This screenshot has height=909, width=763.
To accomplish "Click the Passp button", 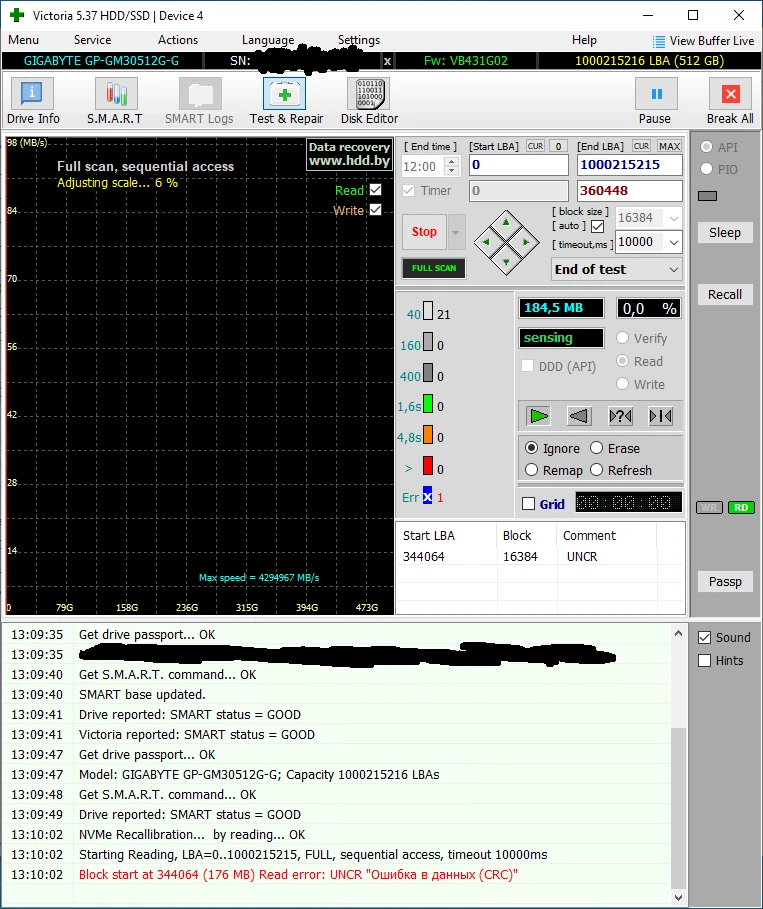I will point(725,581).
